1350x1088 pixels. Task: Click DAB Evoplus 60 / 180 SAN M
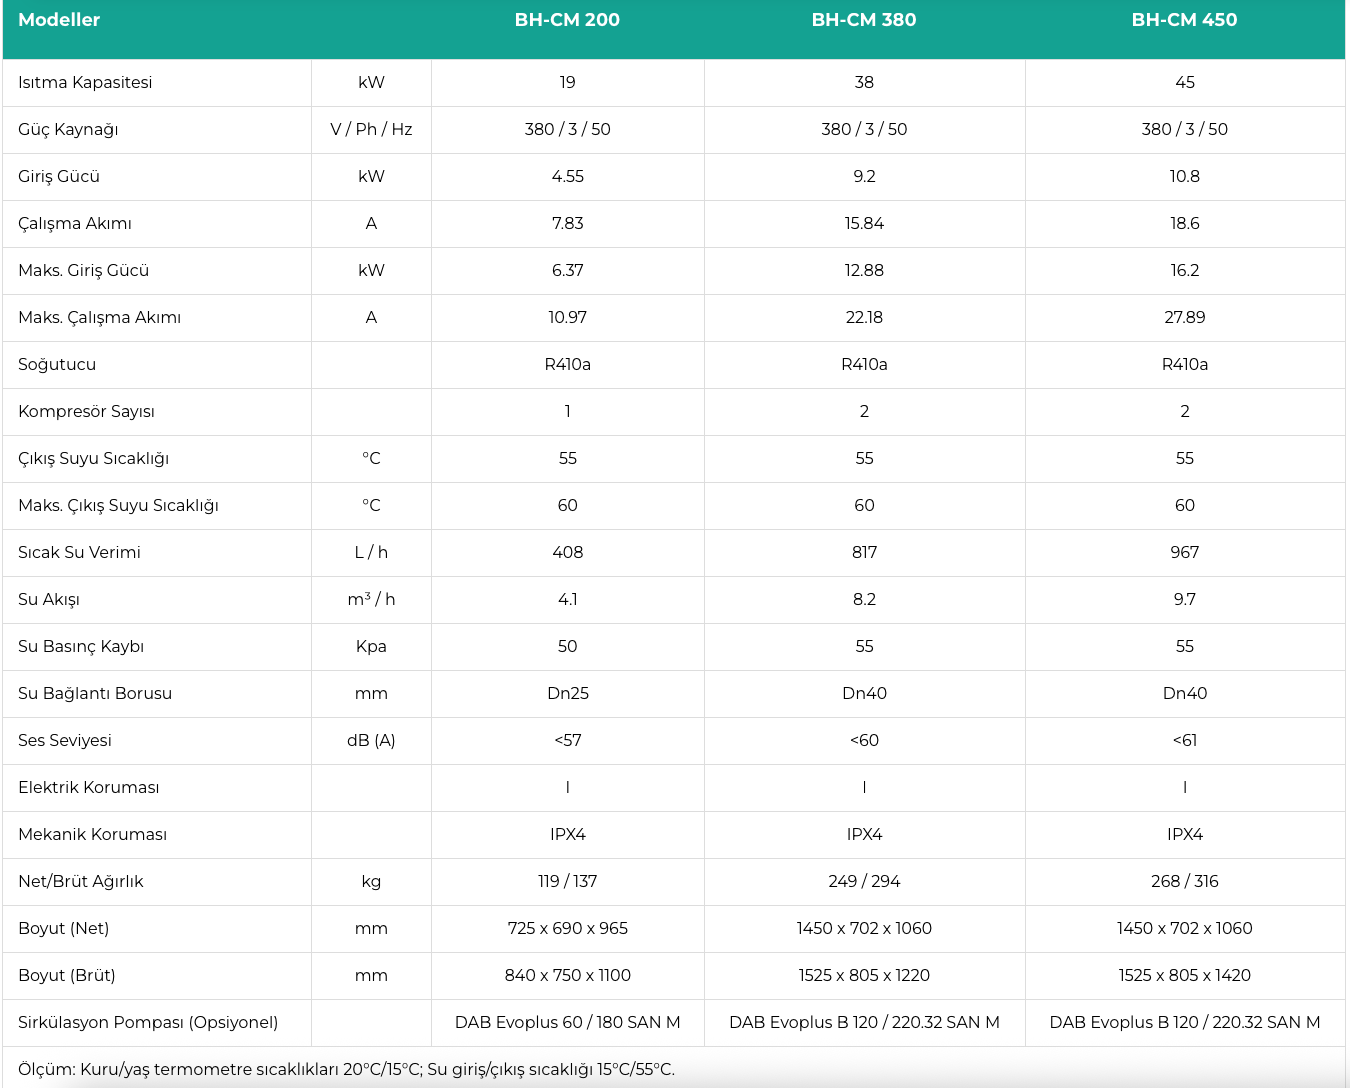(567, 1023)
